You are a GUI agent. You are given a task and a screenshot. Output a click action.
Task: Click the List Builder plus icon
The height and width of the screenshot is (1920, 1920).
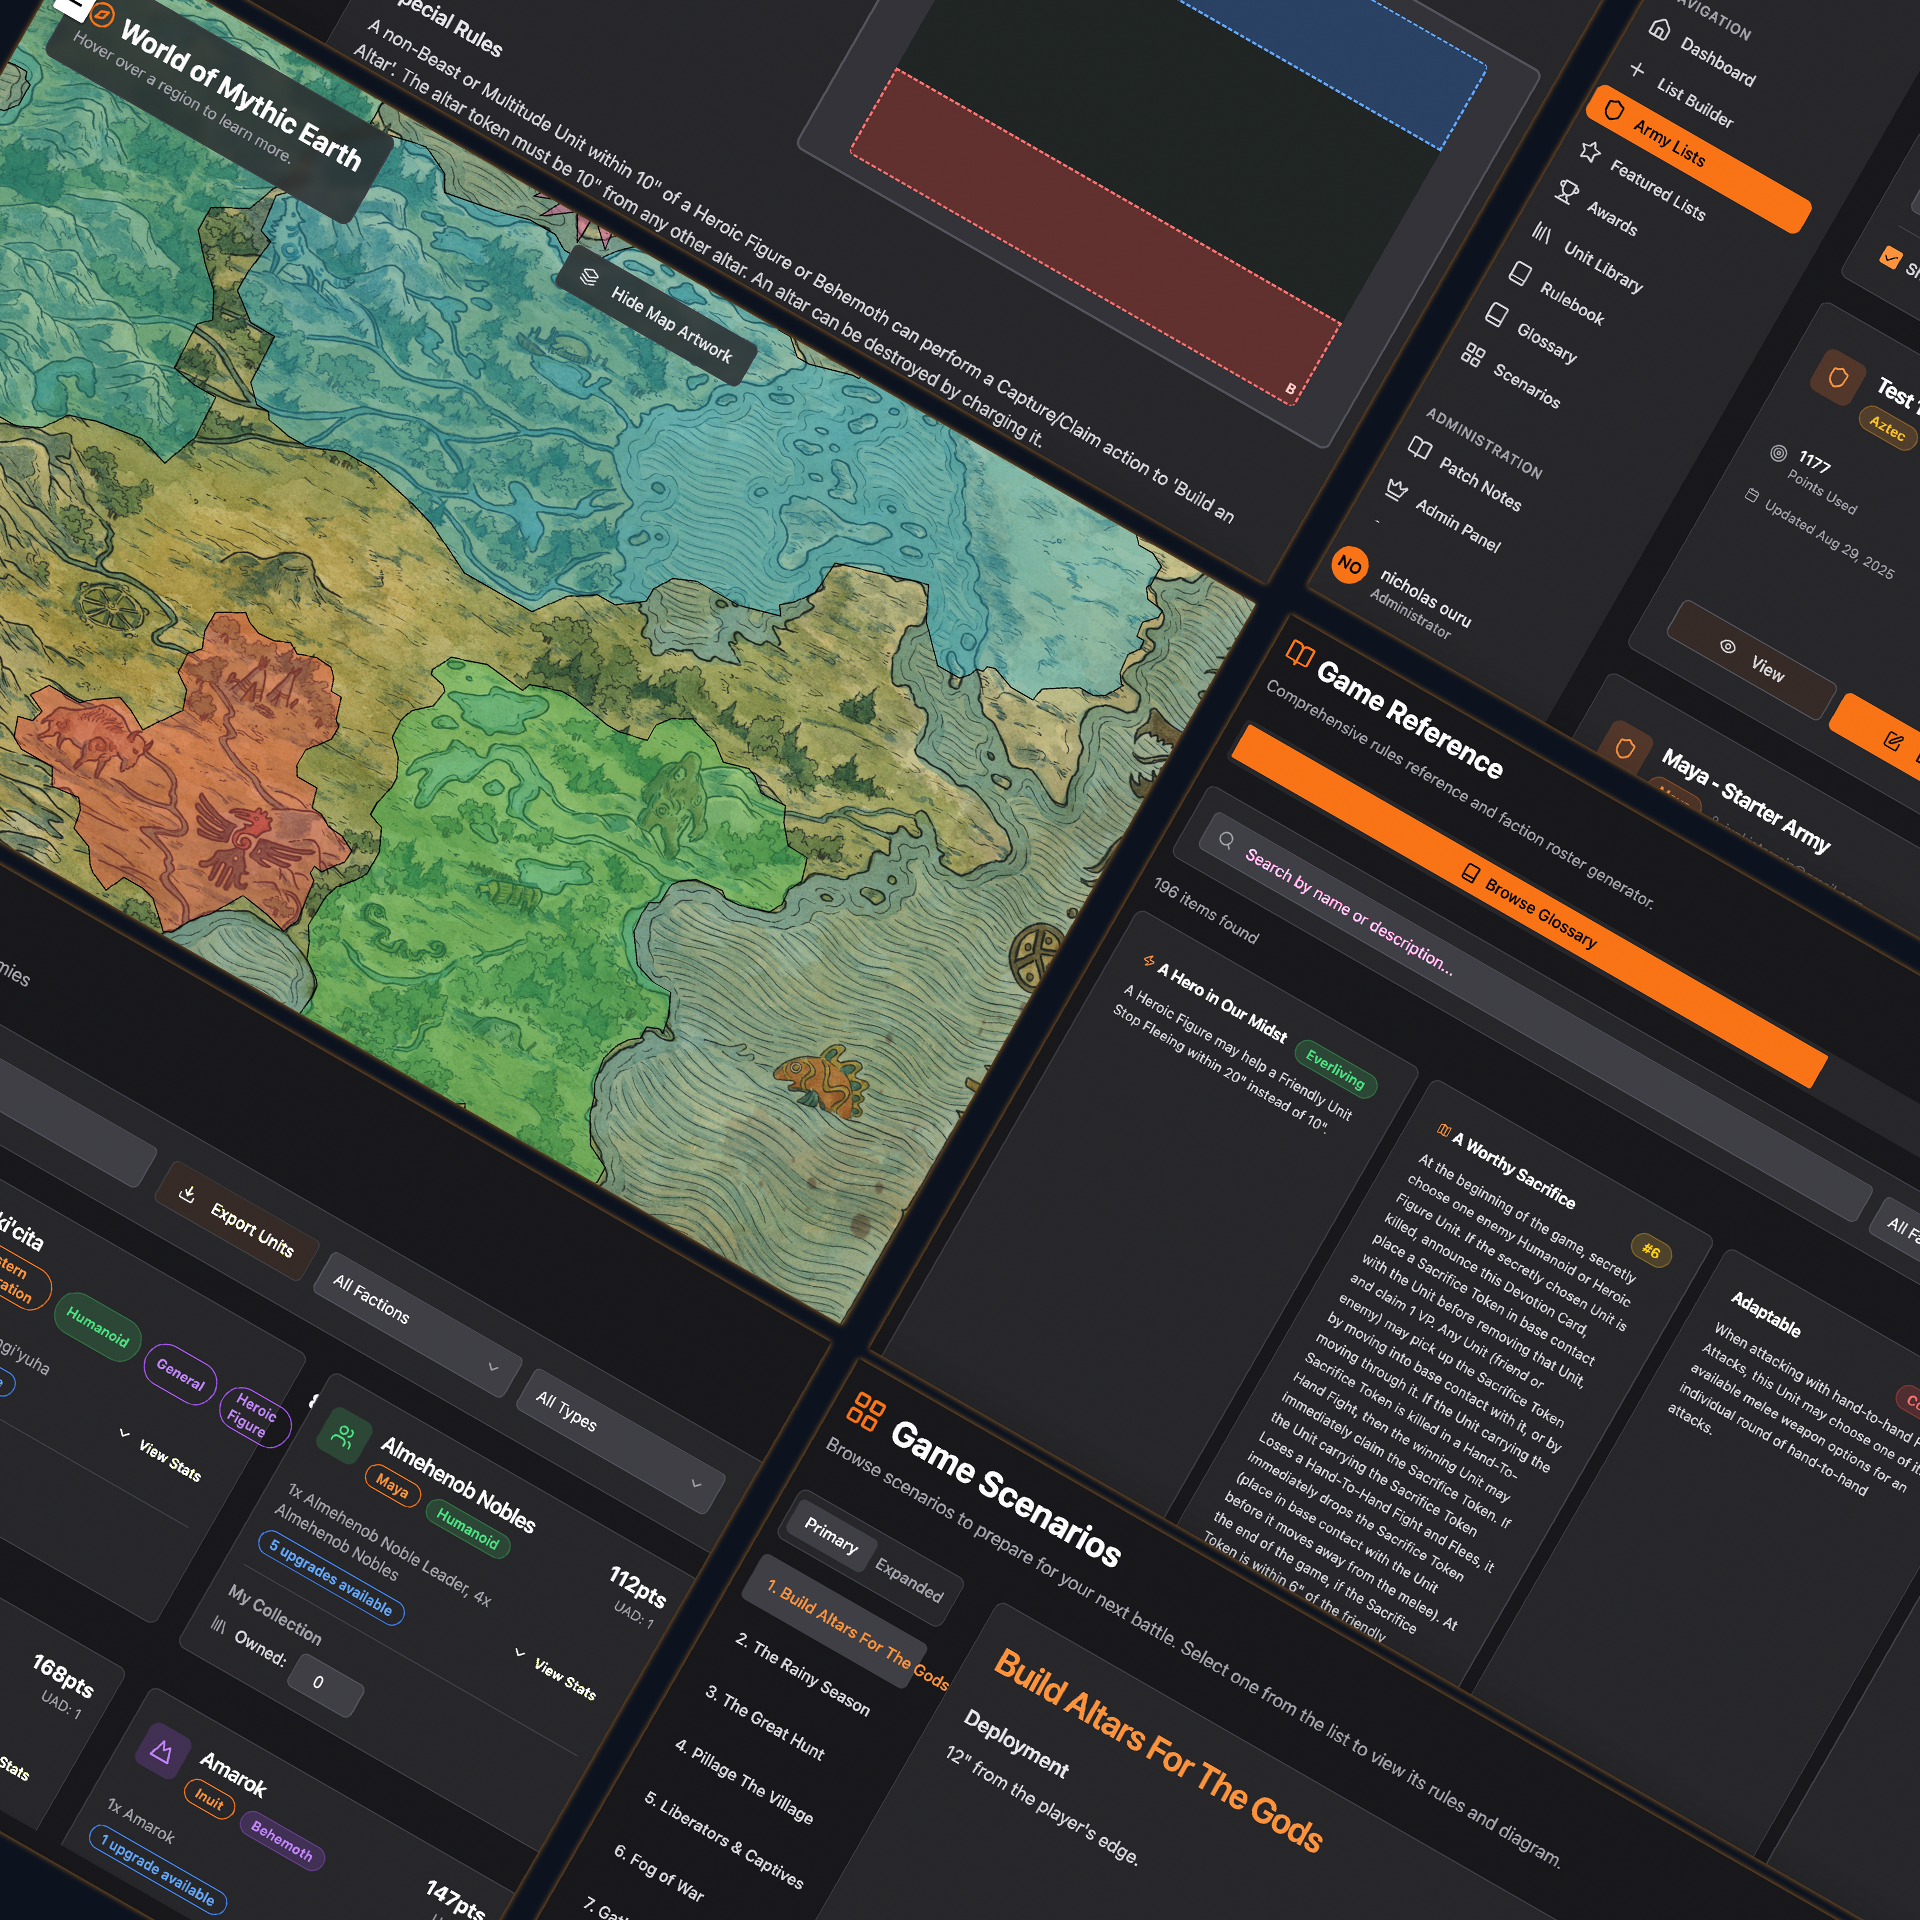pos(1637,70)
